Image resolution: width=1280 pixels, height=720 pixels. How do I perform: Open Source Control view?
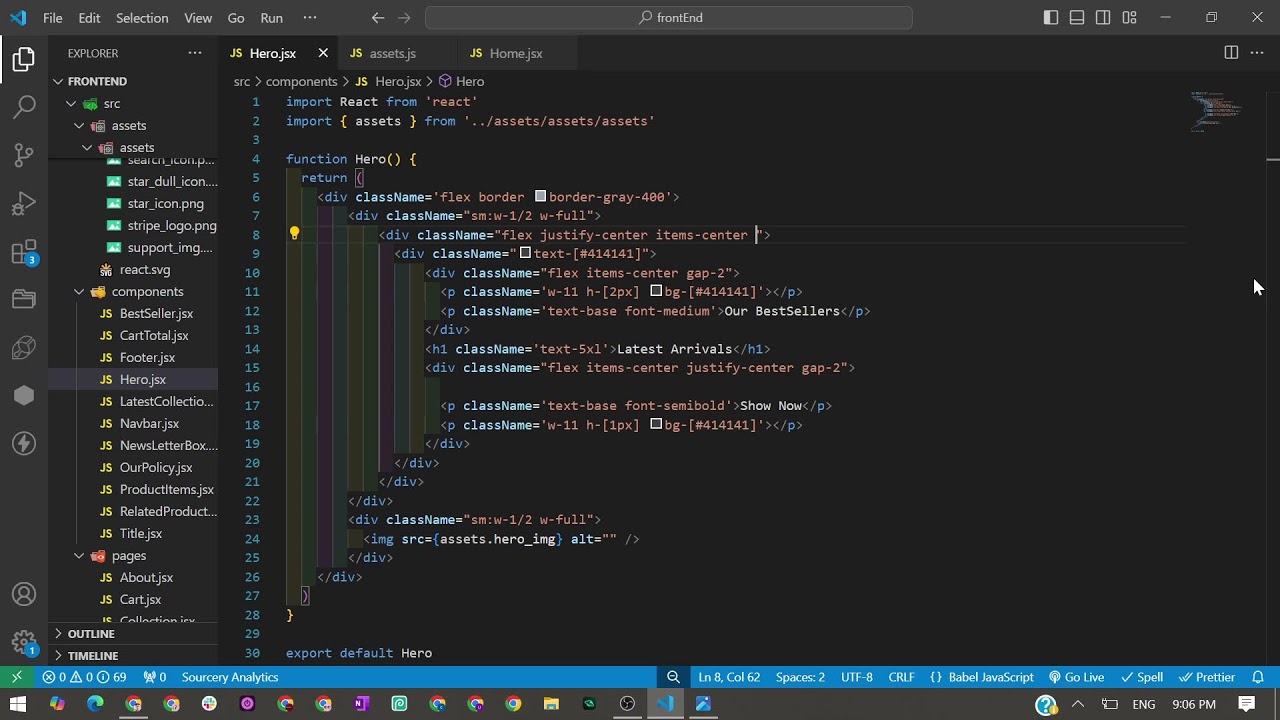24,155
